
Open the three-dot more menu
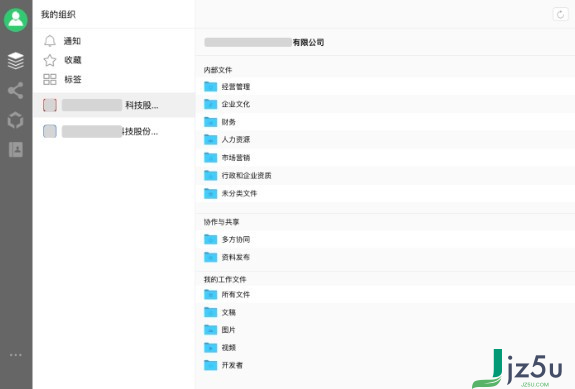pyautogui.click(x=16, y=355)
